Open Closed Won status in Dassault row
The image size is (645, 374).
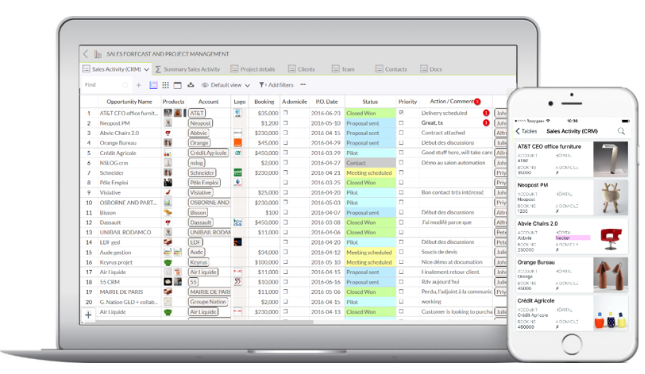pos(370,223)
